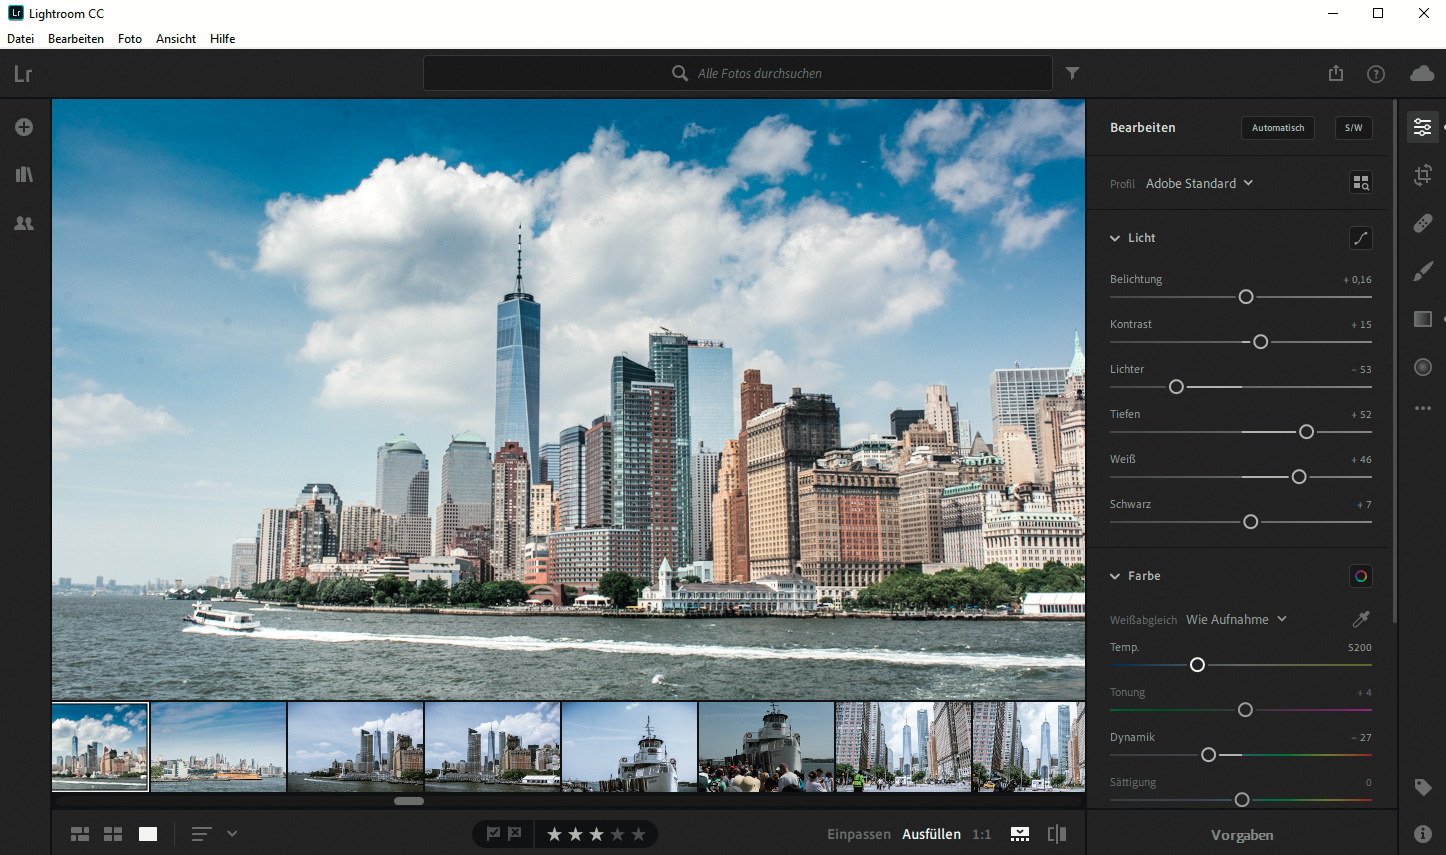The width and height of the screenshot is (1446, 855).
Task: Click the Automatisch button
Action: 1277,128
